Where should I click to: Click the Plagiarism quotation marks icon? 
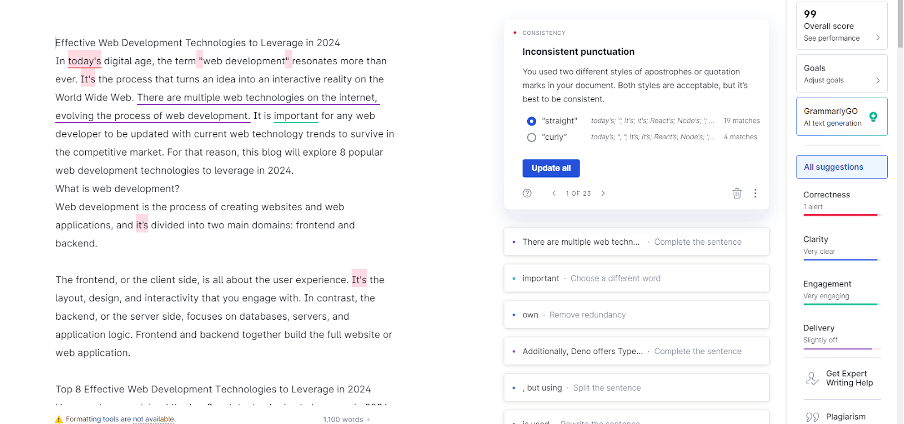pos(812,417)
